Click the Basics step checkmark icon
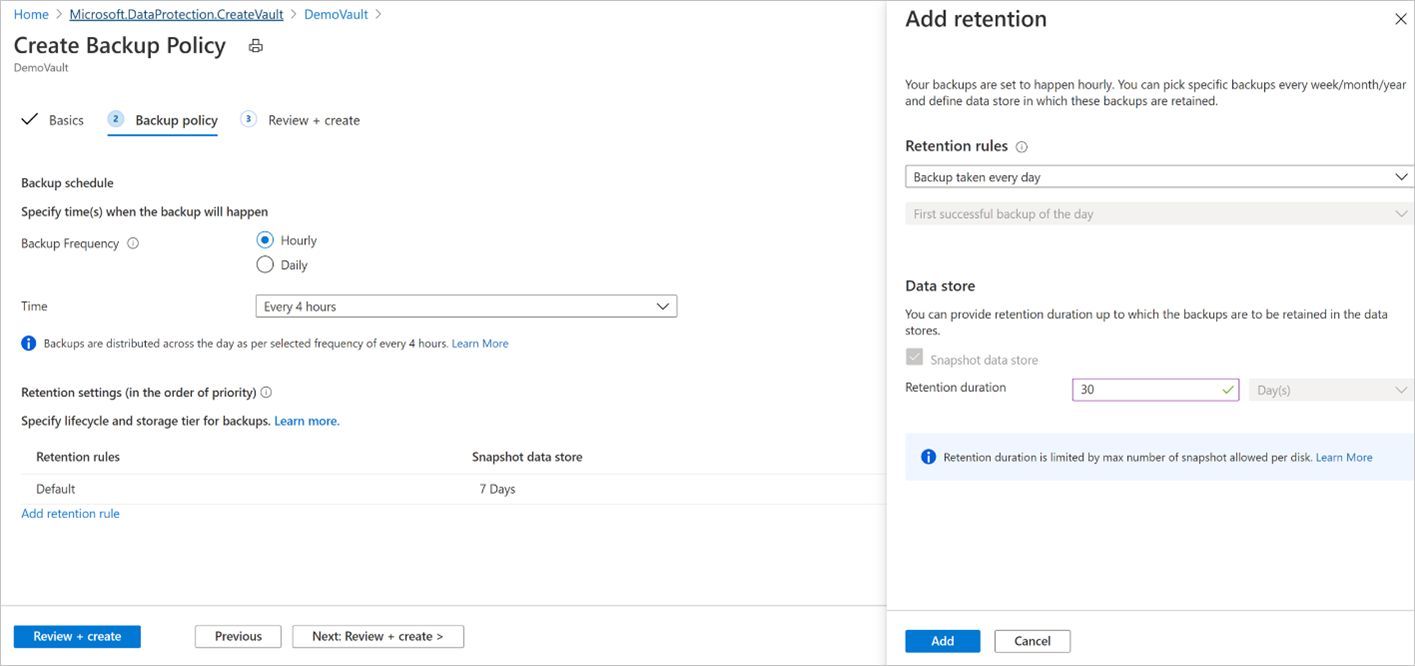1415x666 pixels. tap(29, 120)
